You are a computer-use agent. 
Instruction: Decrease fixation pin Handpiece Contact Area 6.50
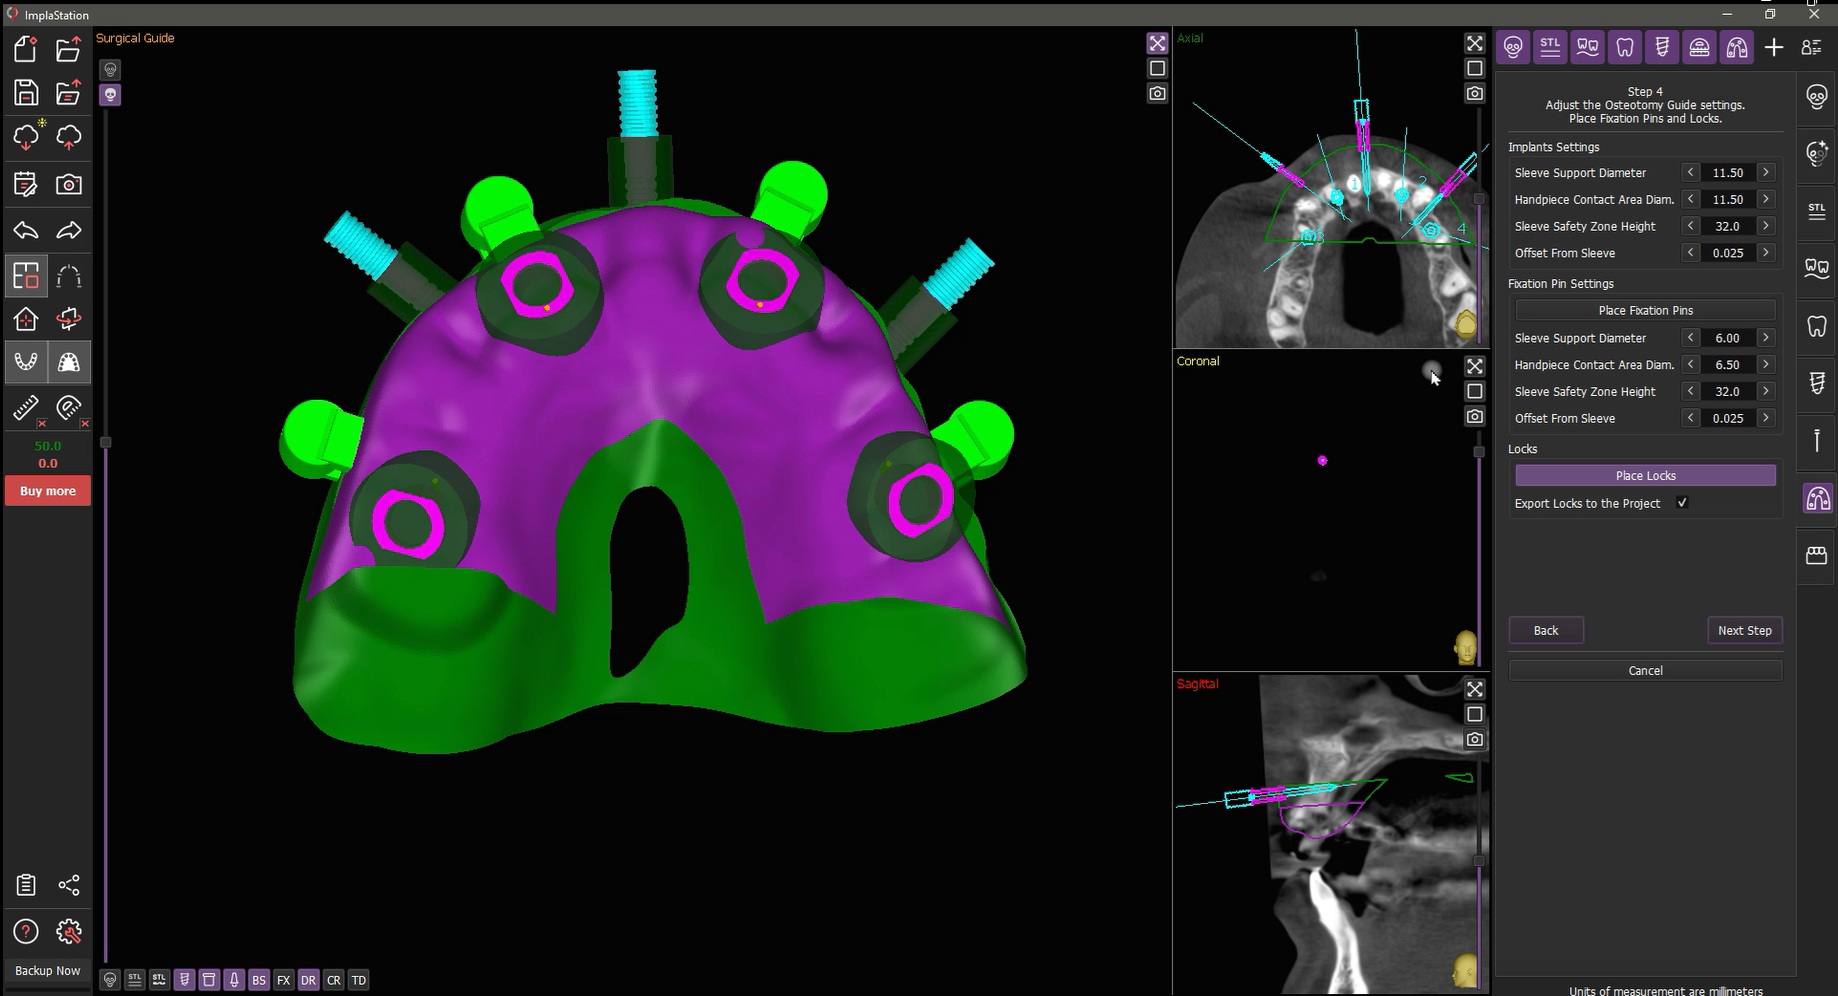[x=1690, y=365]
